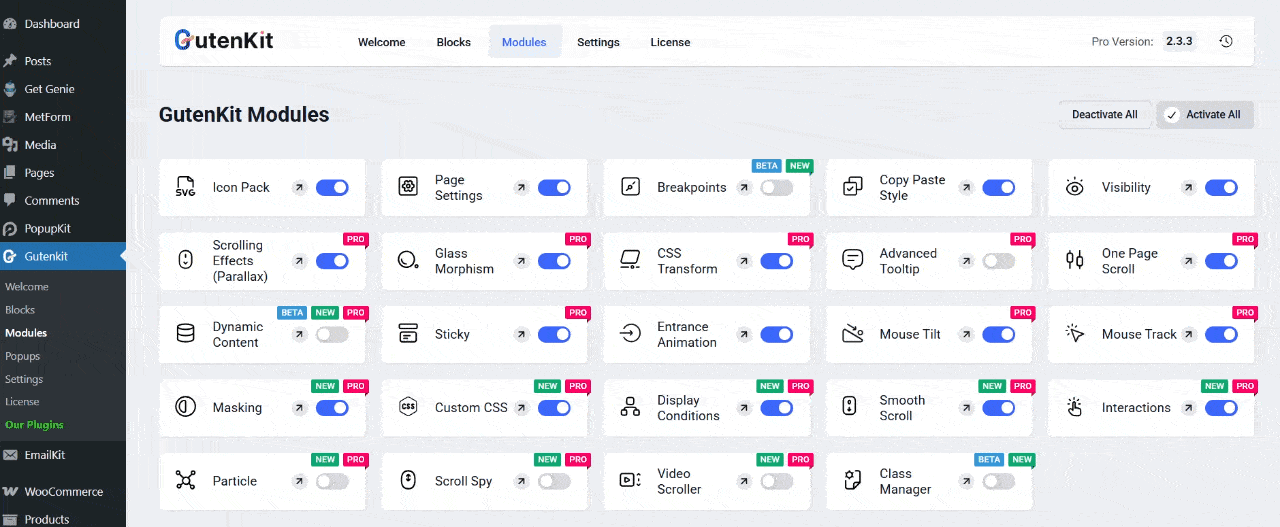
Task: Enable the Breakpoints module toggle
Action: [776, 187]
